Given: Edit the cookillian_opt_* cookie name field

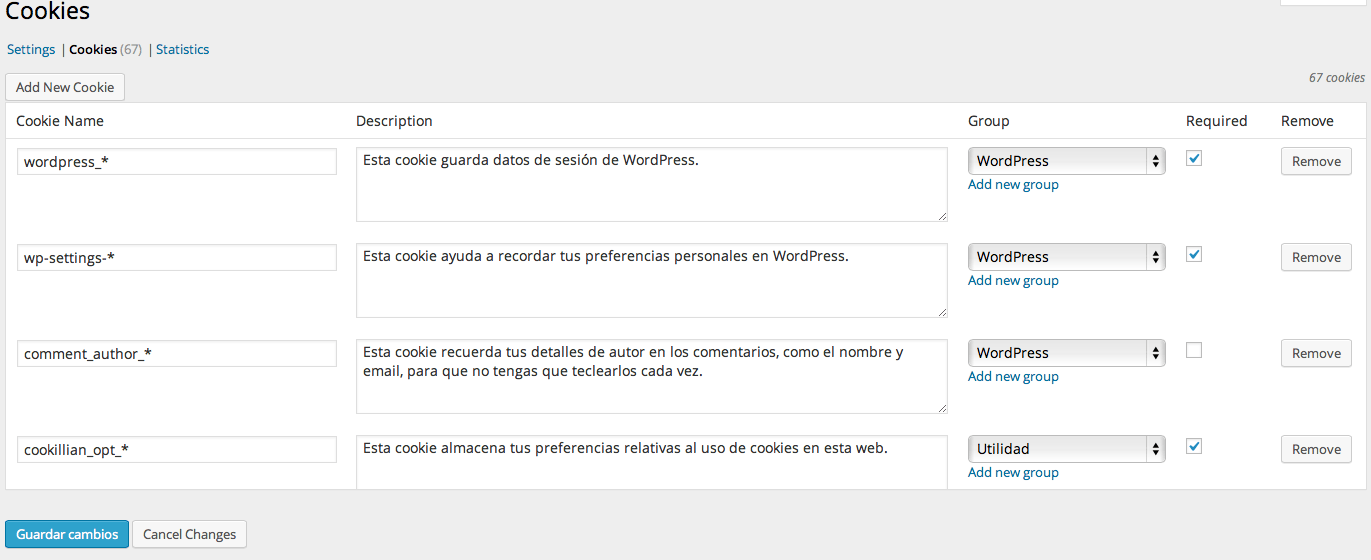Looking at the screenshot, I should (177, 449).
